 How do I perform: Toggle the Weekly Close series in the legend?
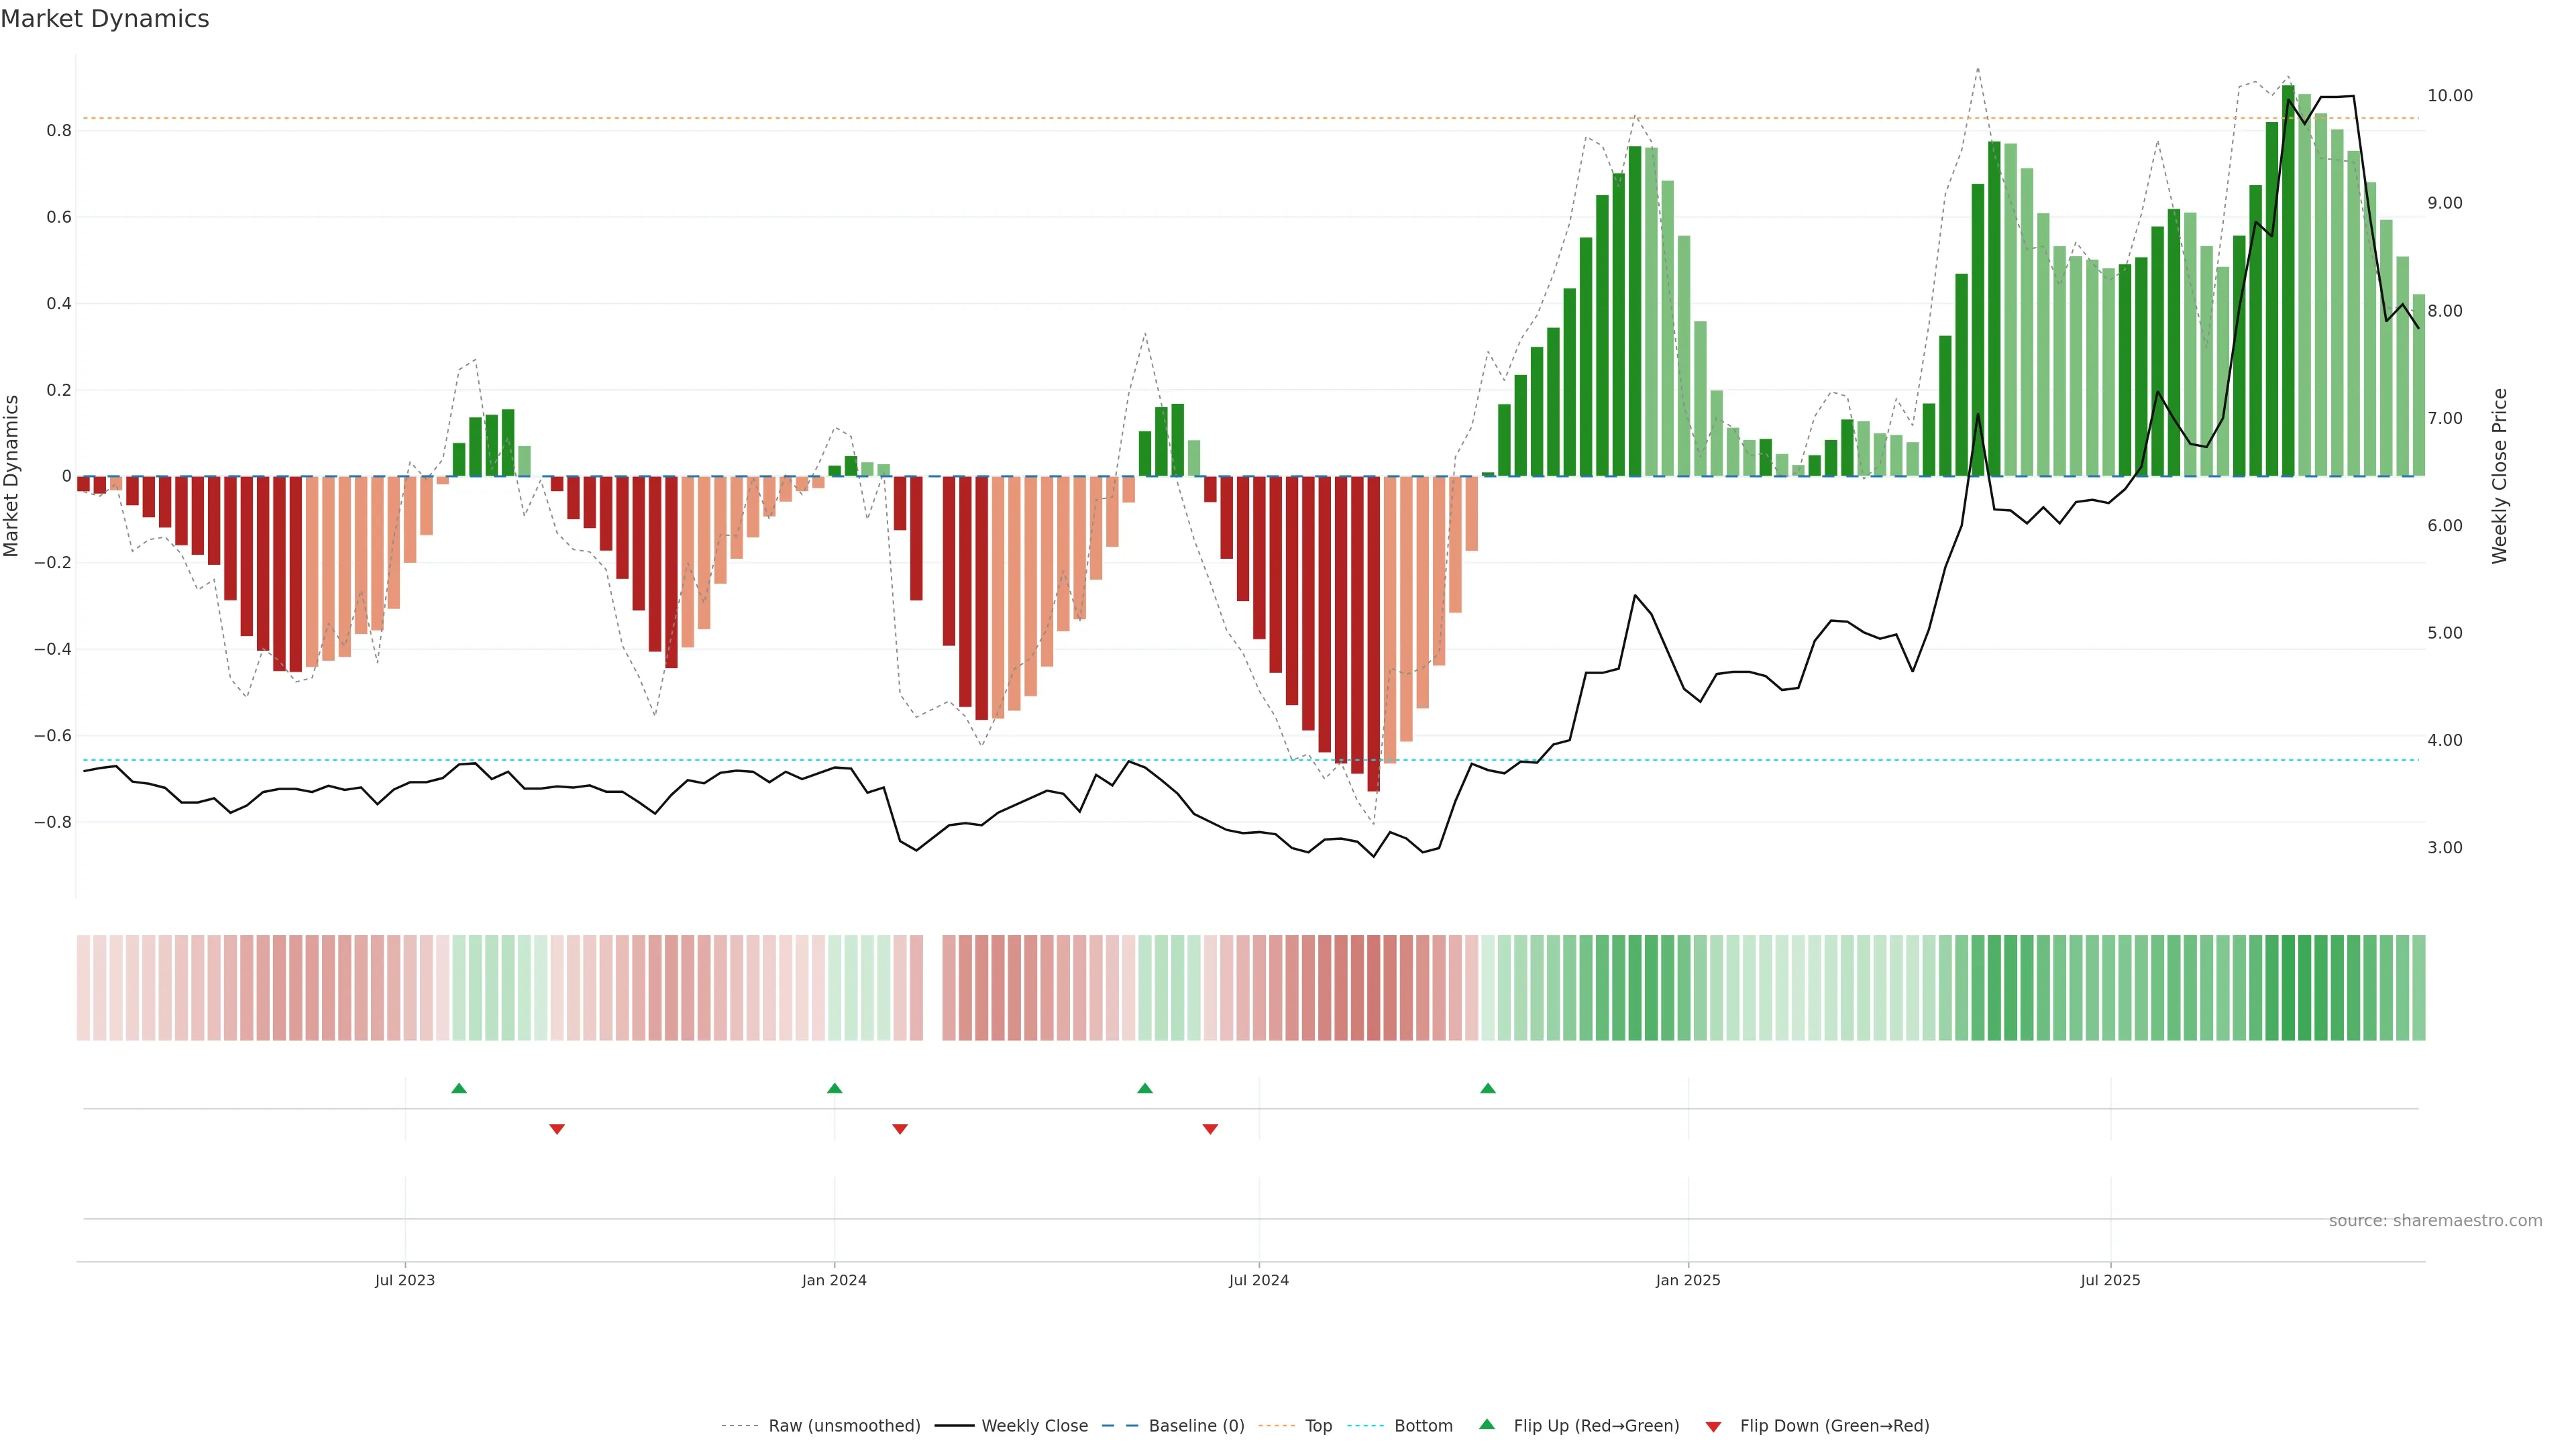[x=1034, y=1426]
